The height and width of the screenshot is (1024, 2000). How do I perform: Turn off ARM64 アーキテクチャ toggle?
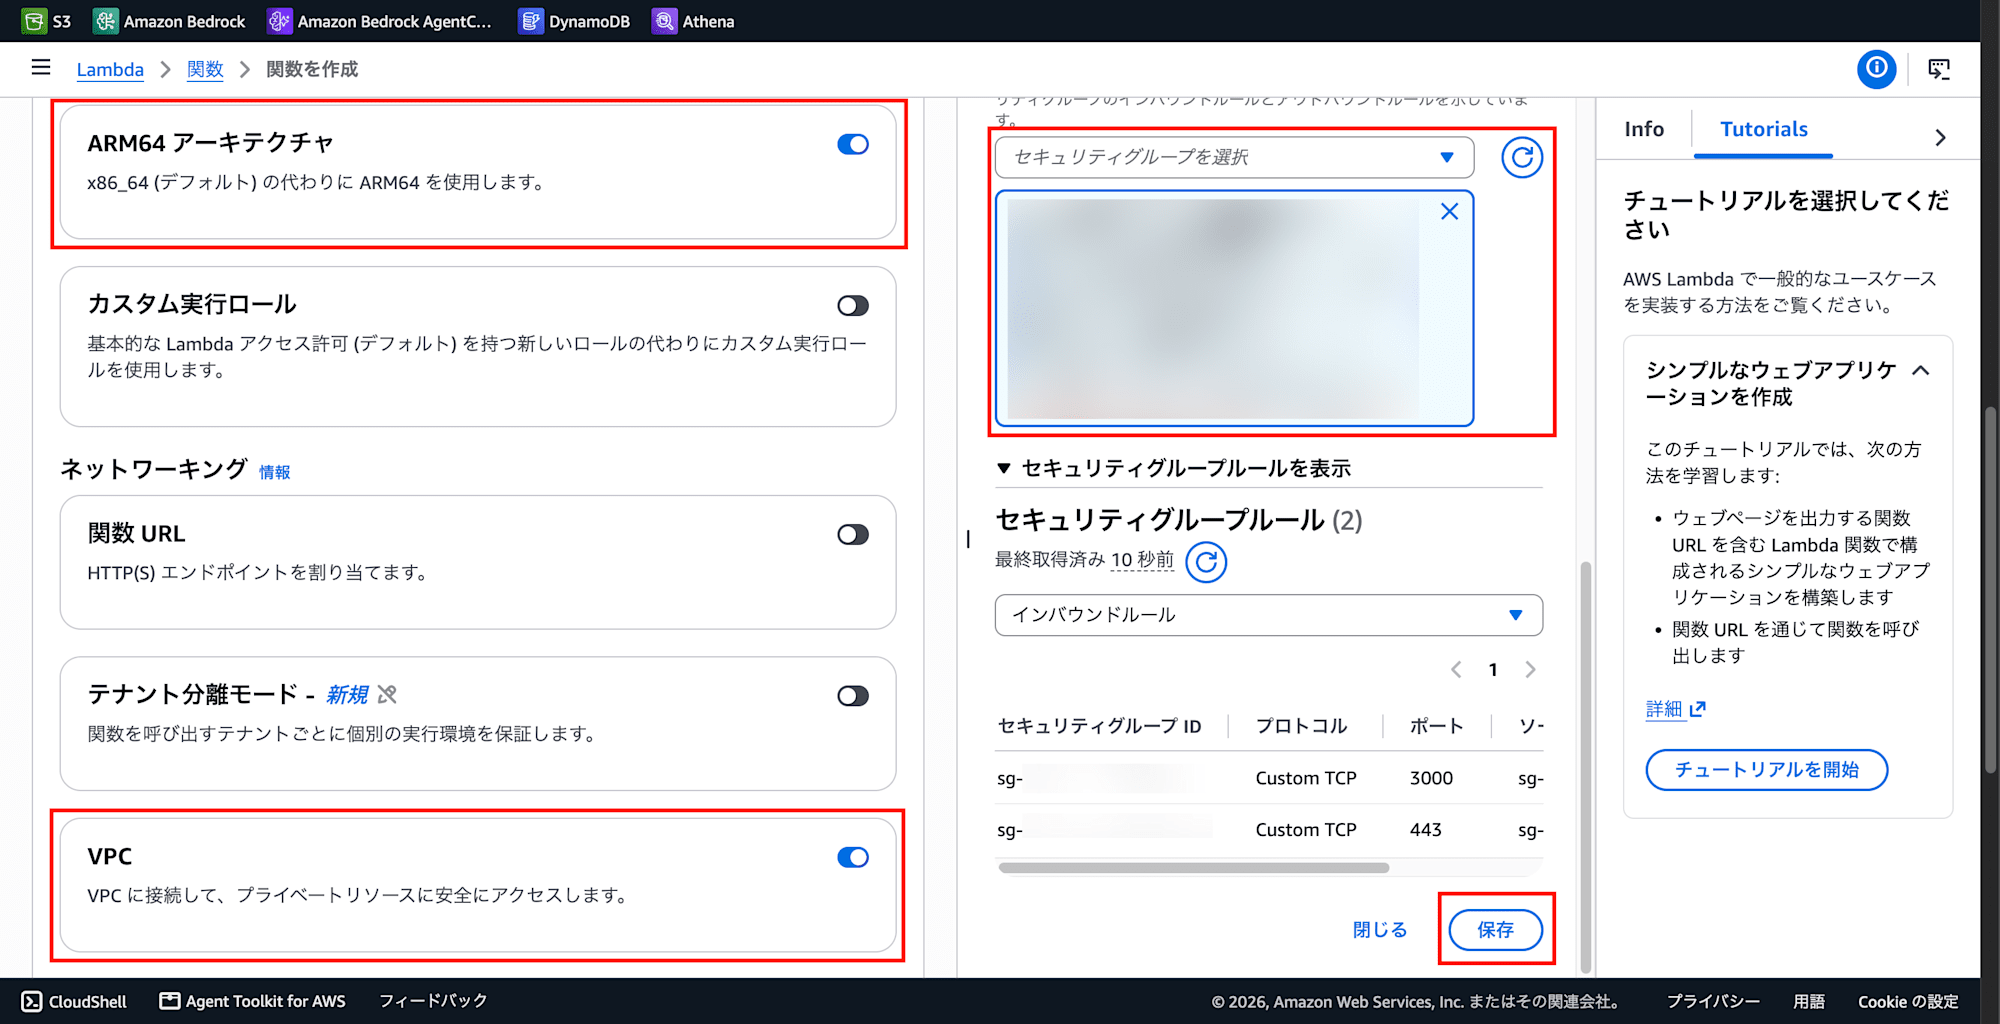coord(853,145)
